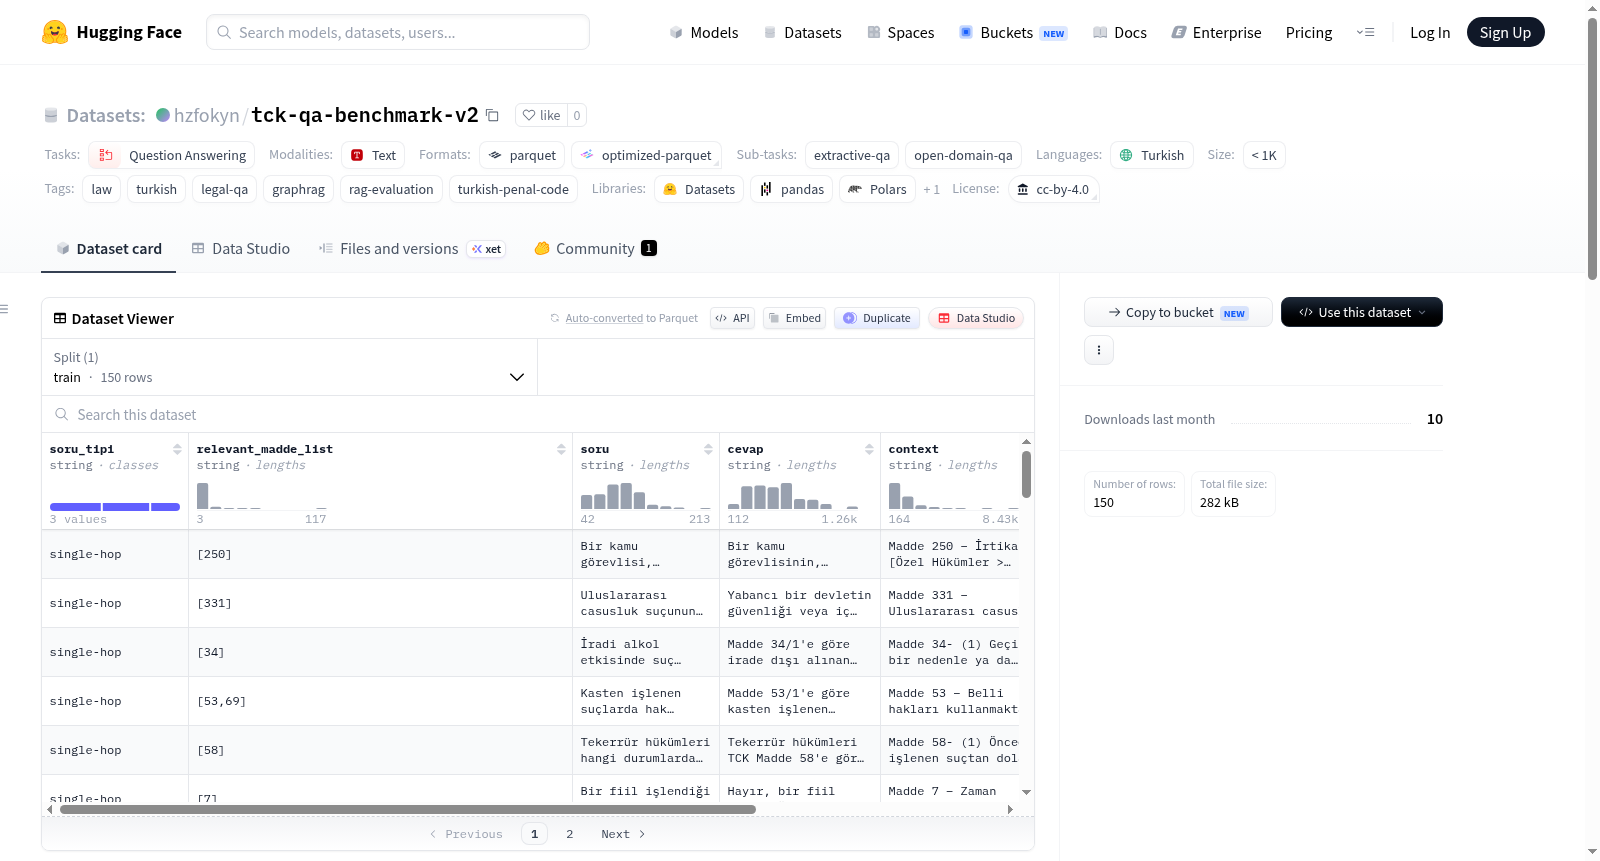The image size is (1600, 861).
Task: Click the left sidebar collapse icon
Action: click(5, 310)
